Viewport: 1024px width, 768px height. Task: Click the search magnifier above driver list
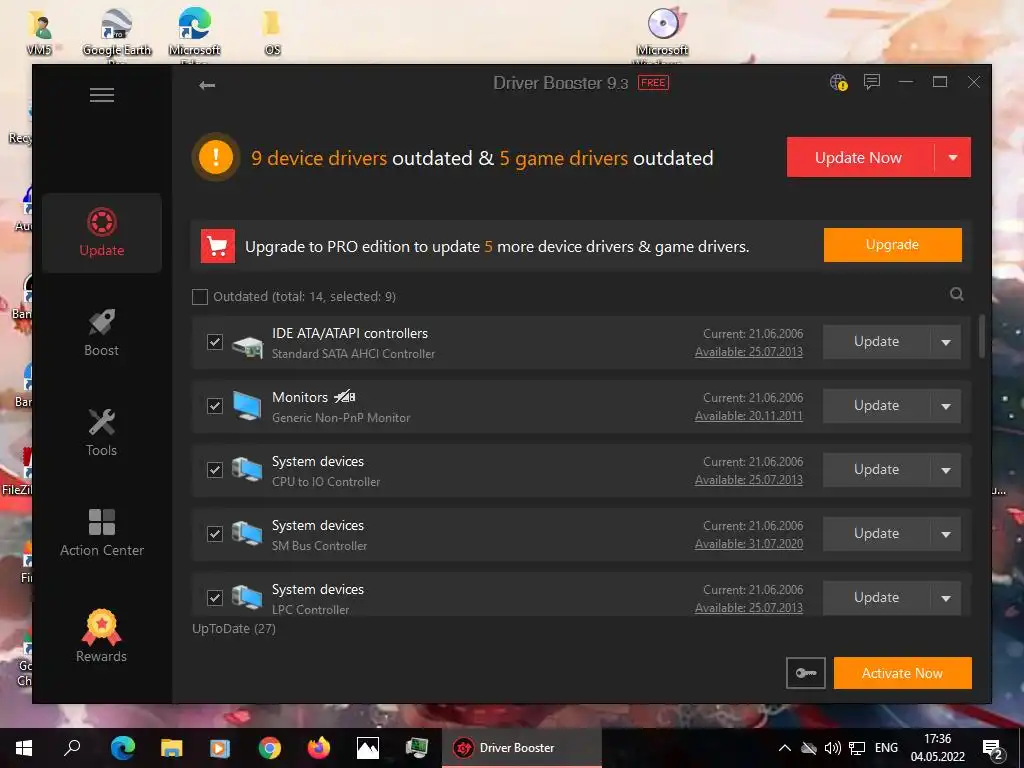point(957,295)
